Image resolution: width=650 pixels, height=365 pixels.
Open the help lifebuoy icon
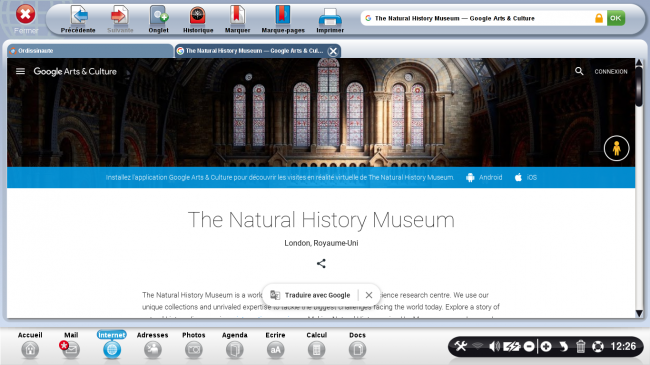pos(597,346)
